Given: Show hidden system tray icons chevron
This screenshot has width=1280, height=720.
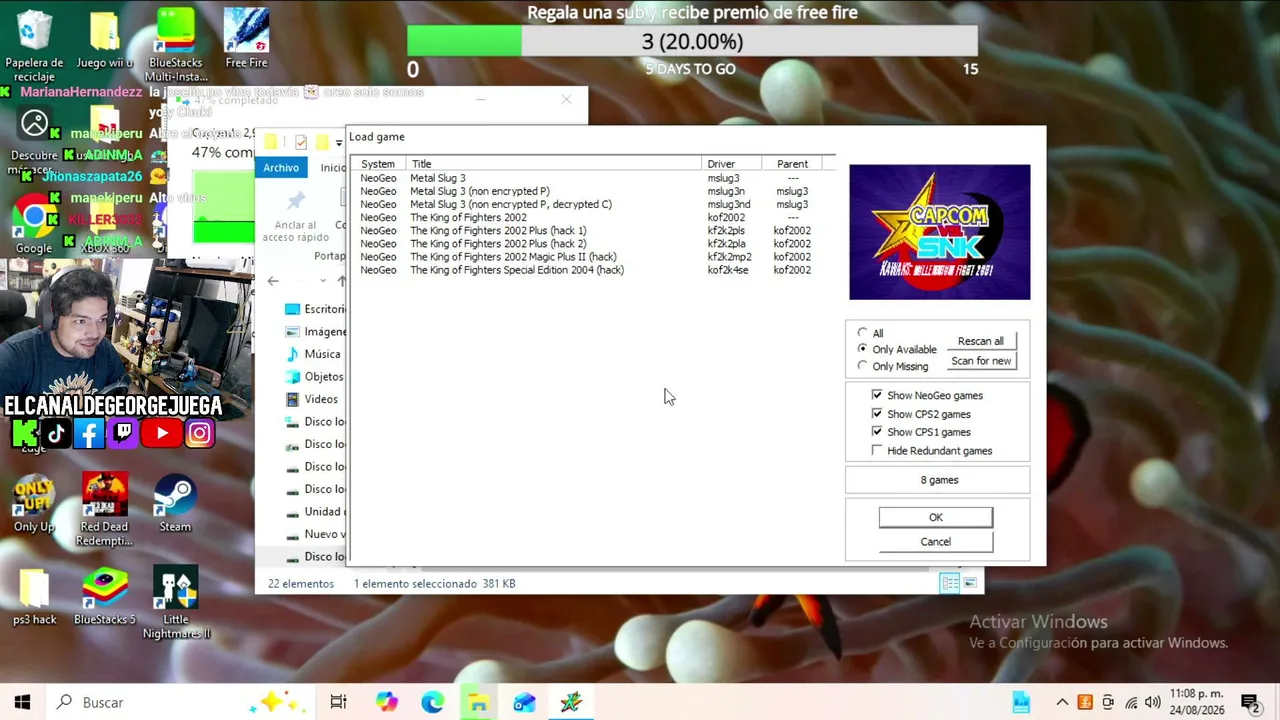Looking at the screenshot, I should 1062,702.
